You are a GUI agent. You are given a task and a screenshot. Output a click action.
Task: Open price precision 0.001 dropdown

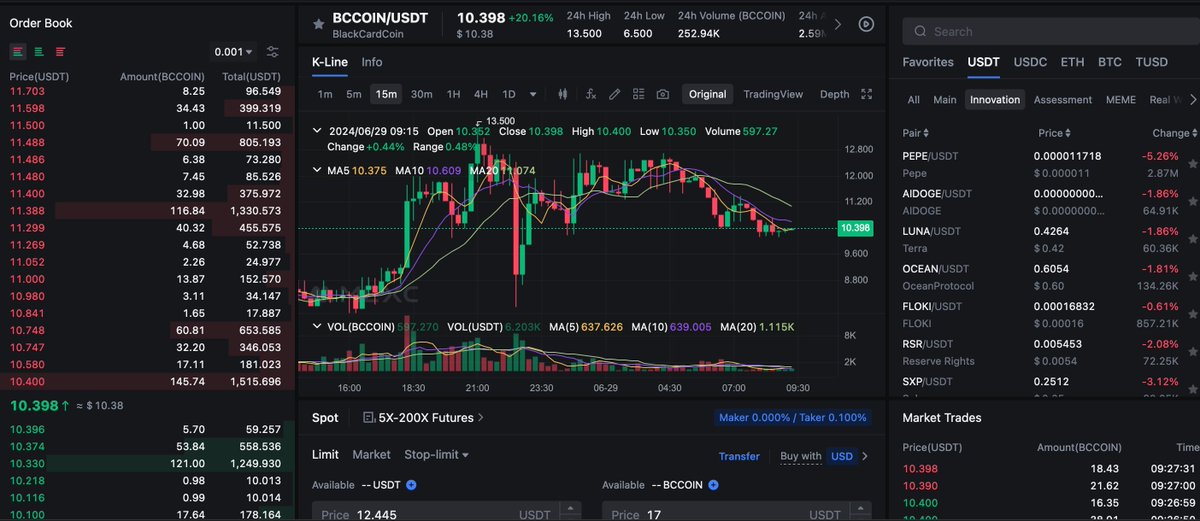tap(234, 52)
